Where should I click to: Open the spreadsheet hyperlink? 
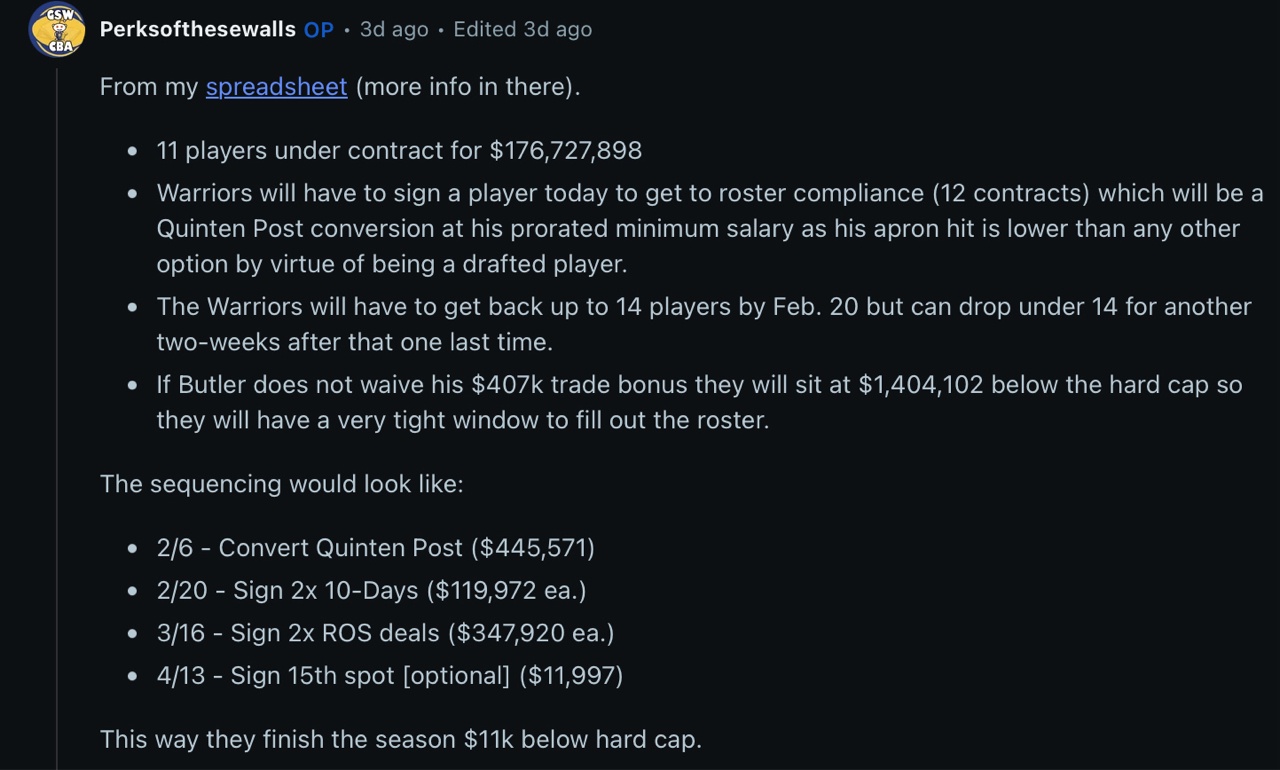point(276,87)
